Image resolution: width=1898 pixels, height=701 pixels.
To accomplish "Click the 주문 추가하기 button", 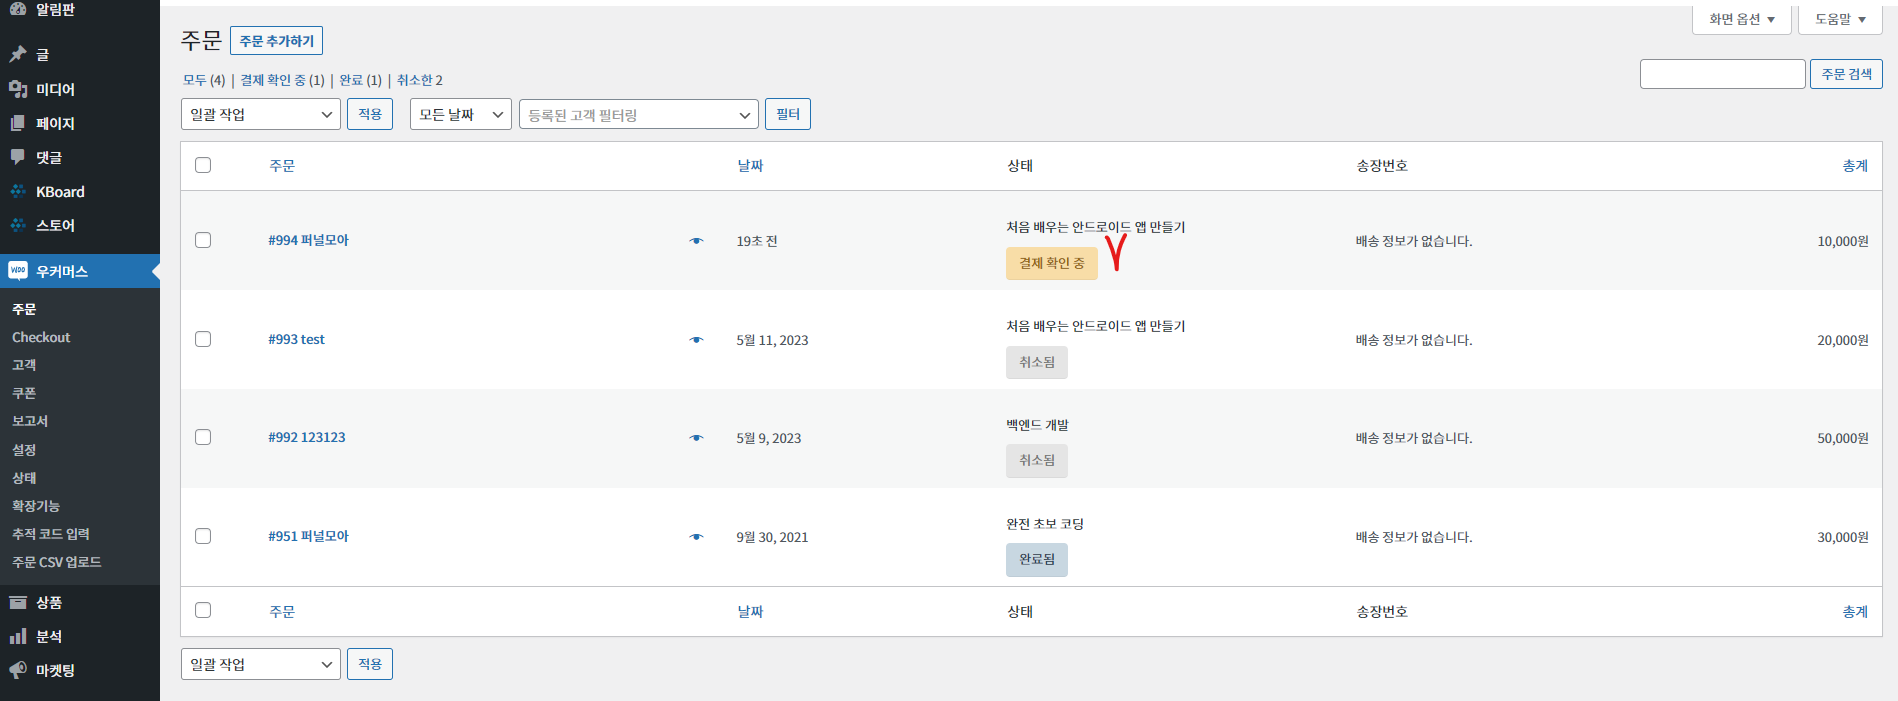I will click(x=276, y=41).
